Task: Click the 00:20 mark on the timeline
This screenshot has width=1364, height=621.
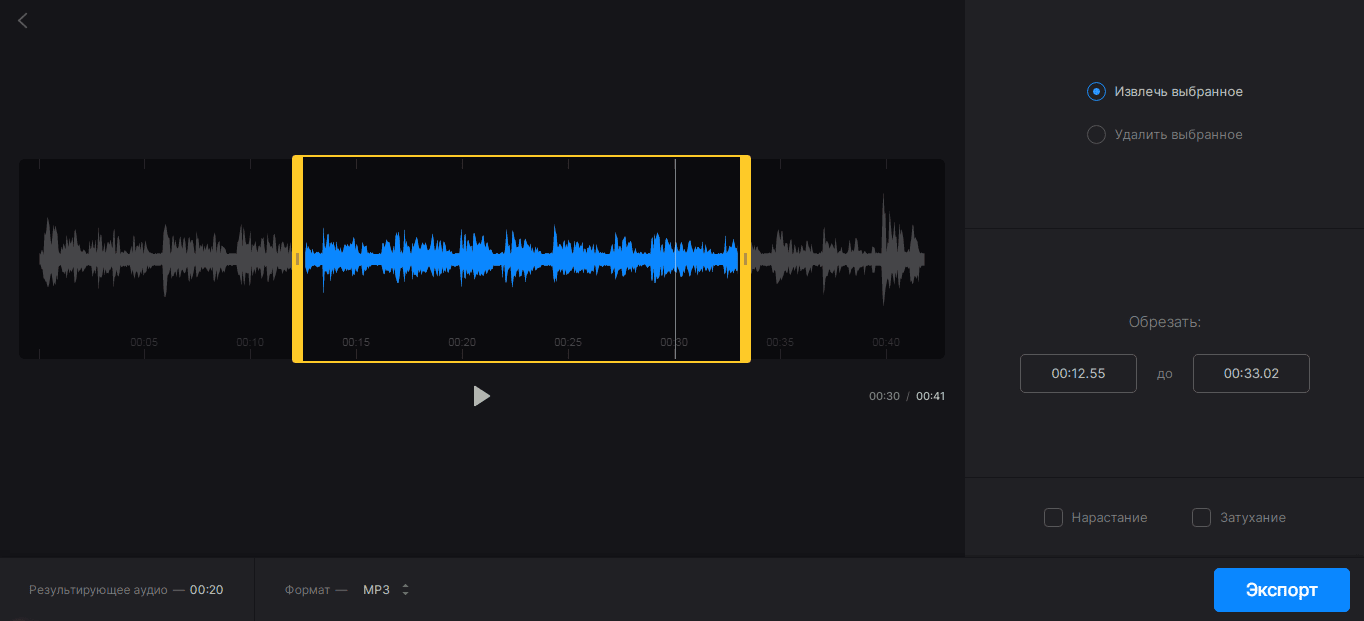Action: [x=462, y=342]
